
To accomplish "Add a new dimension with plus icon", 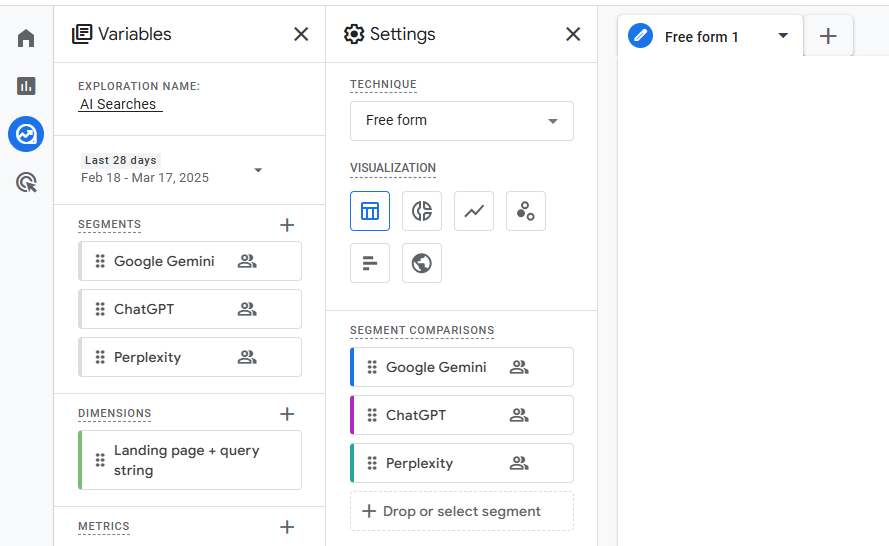I will (287, 414).
